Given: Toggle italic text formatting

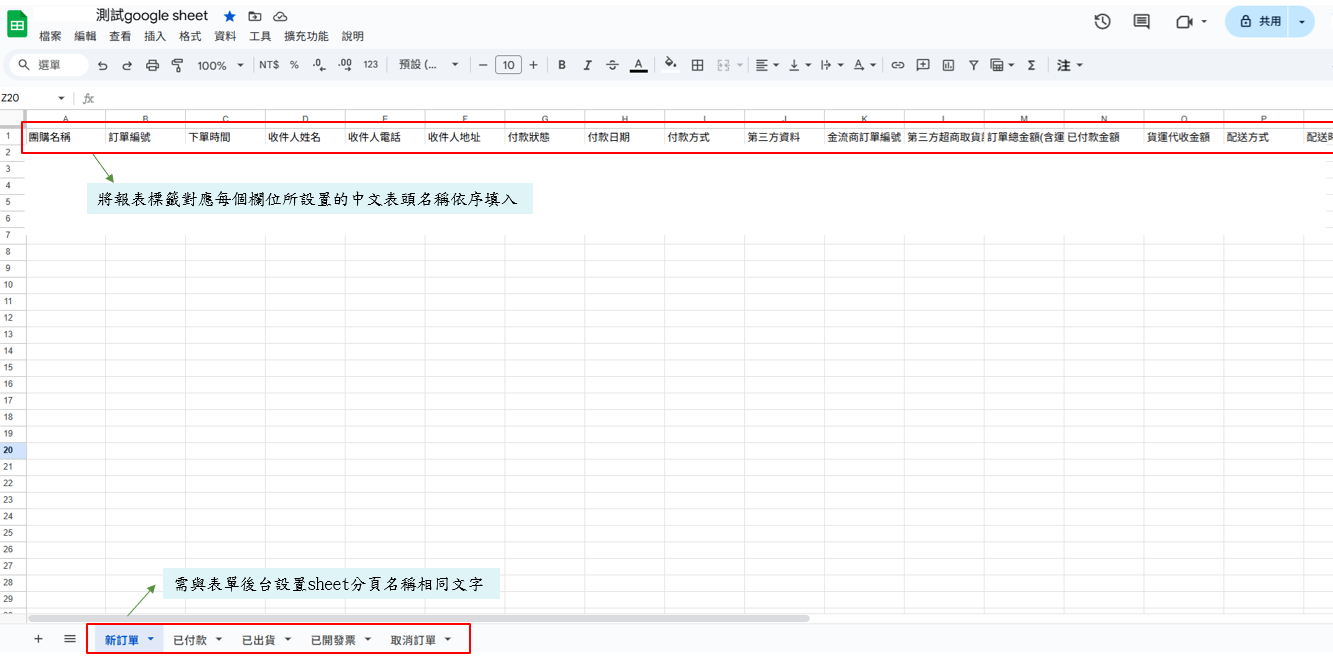Looking at the screenshot, I should point(587,65).
